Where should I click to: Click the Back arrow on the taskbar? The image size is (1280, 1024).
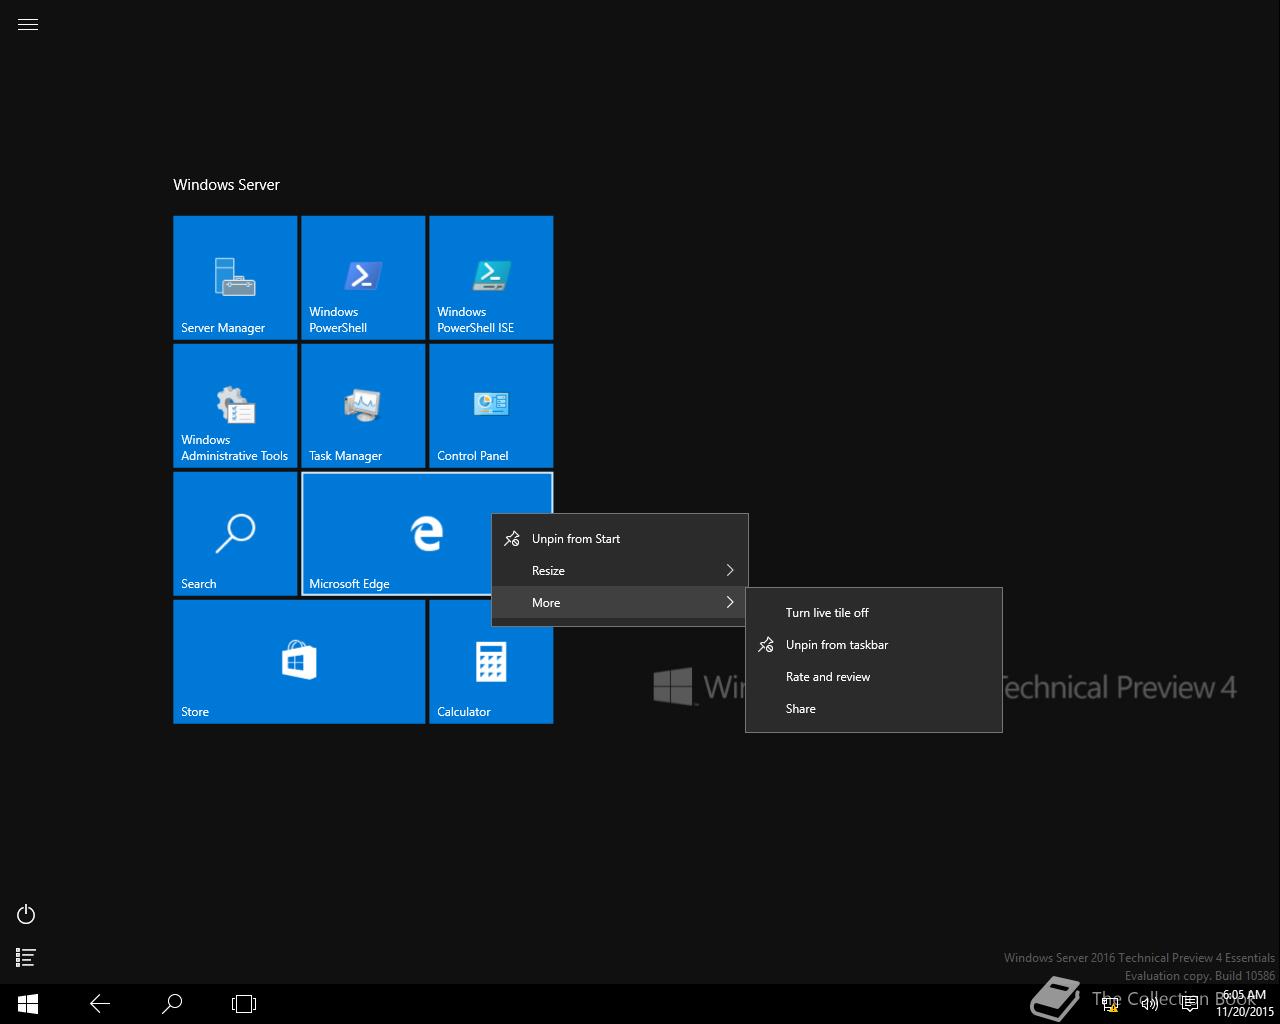point(100,1004)
